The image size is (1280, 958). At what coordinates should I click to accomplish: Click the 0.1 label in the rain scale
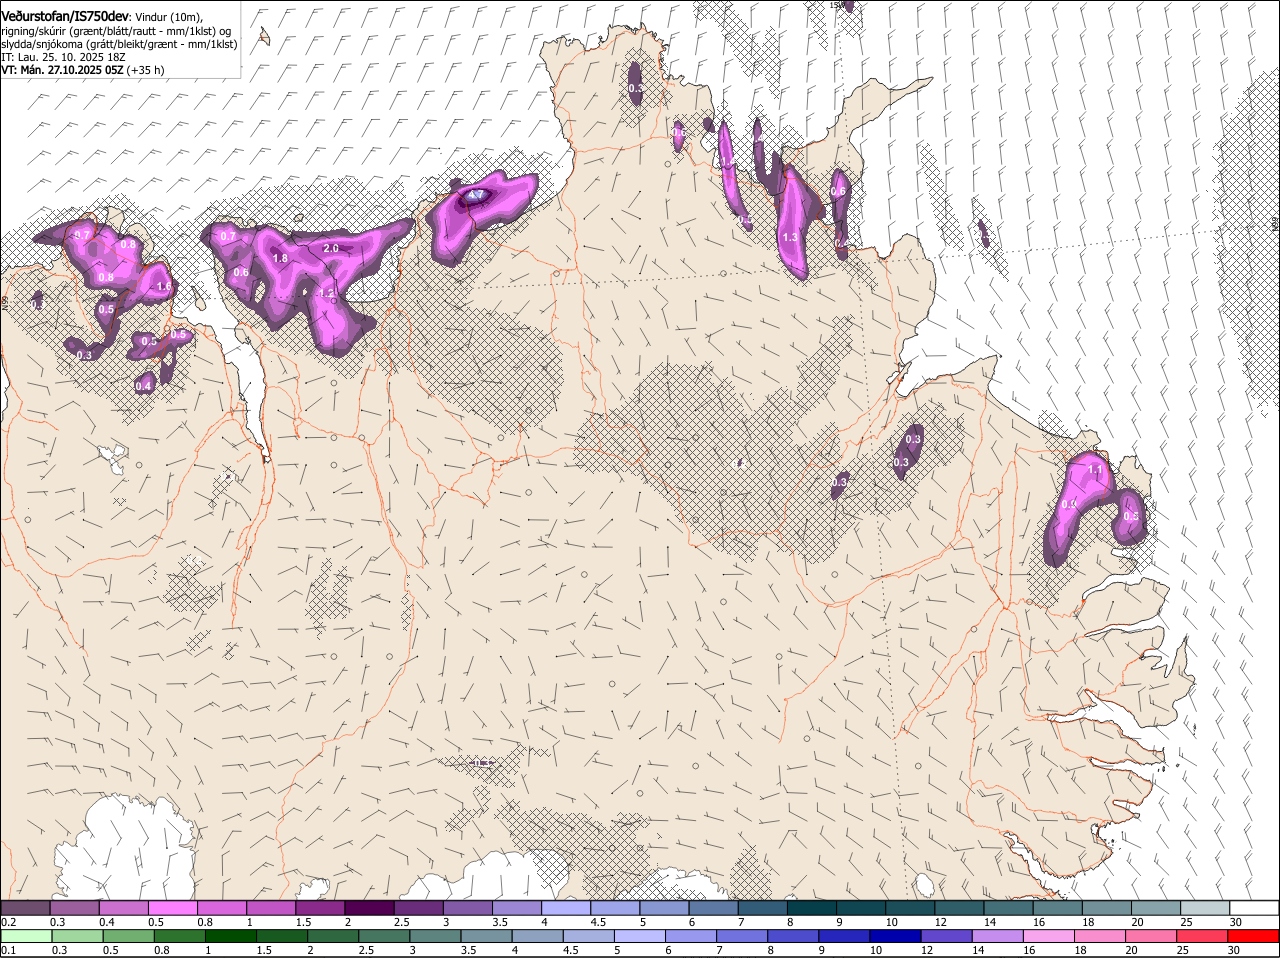8,950
